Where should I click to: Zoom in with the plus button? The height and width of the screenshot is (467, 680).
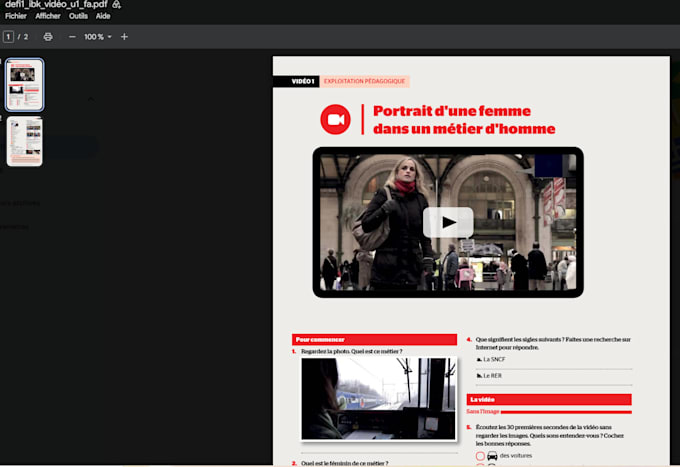[x=124, y=37]
